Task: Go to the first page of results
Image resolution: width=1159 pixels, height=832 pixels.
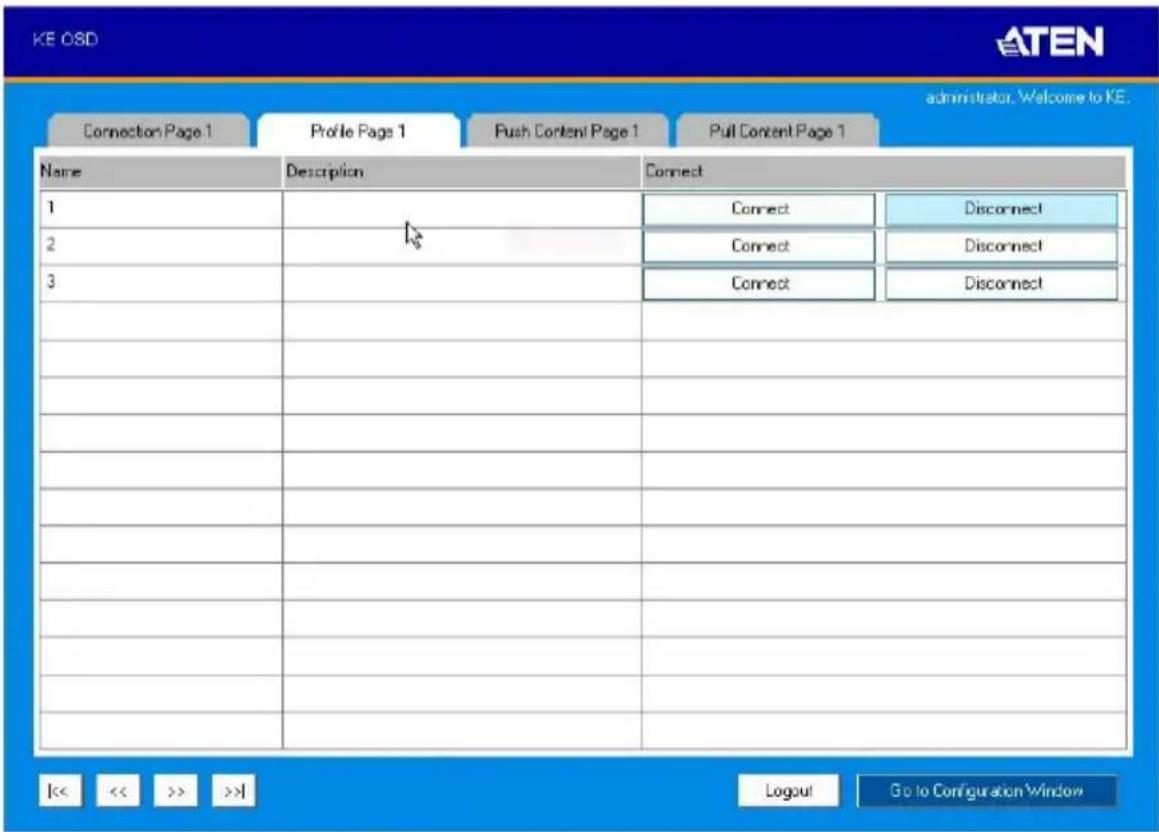Action: pos(60,791)
